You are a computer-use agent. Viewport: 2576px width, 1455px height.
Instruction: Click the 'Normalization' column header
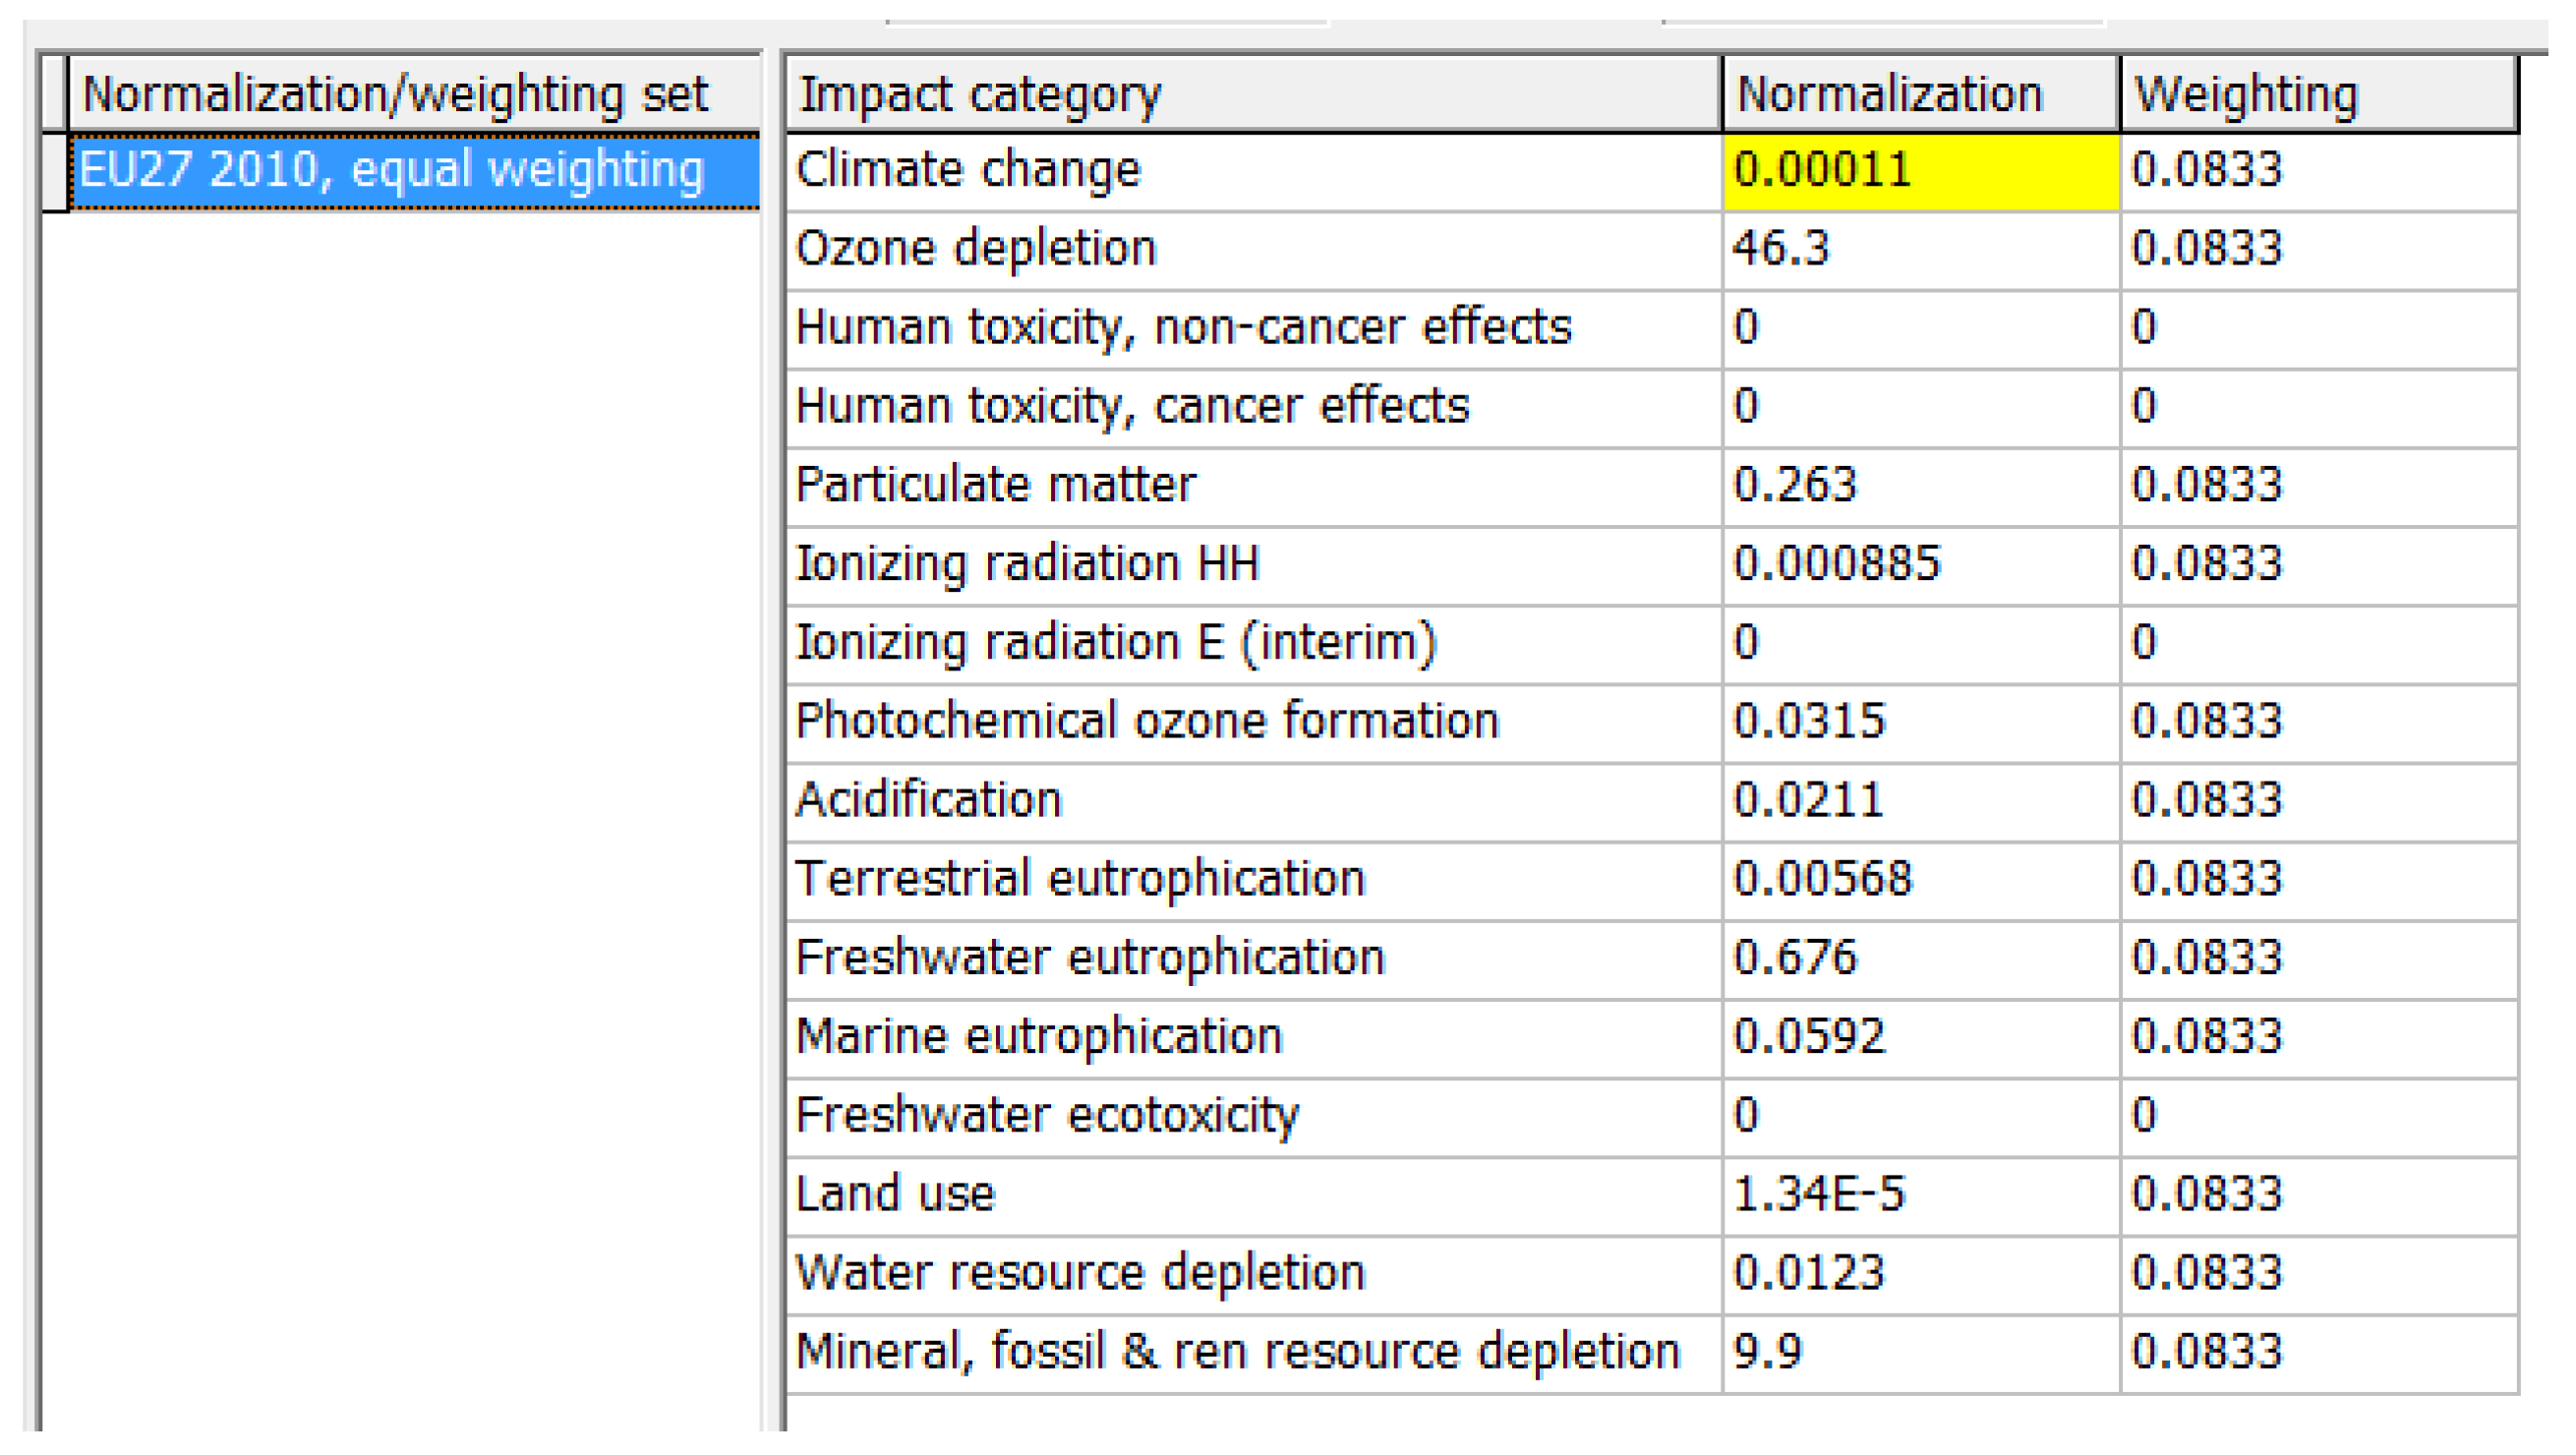(x=1921, y=95)
